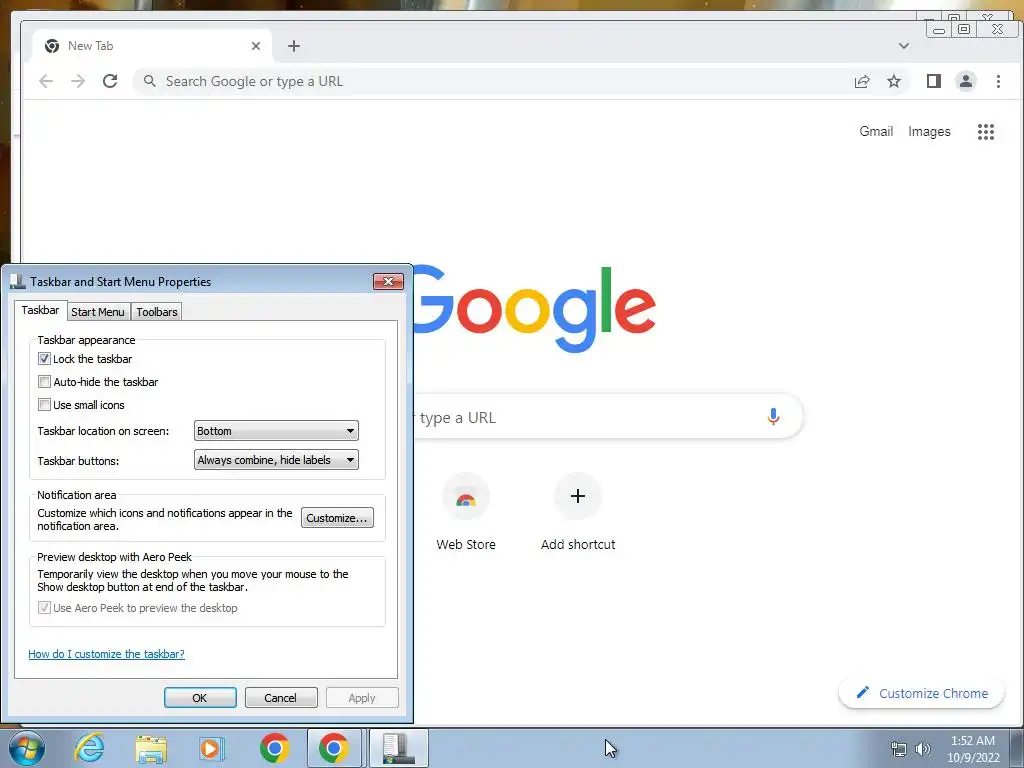Toggle Lock the taskbar checkbox
The height and width of the screenshot is (768, 1024).
[44, 359]
